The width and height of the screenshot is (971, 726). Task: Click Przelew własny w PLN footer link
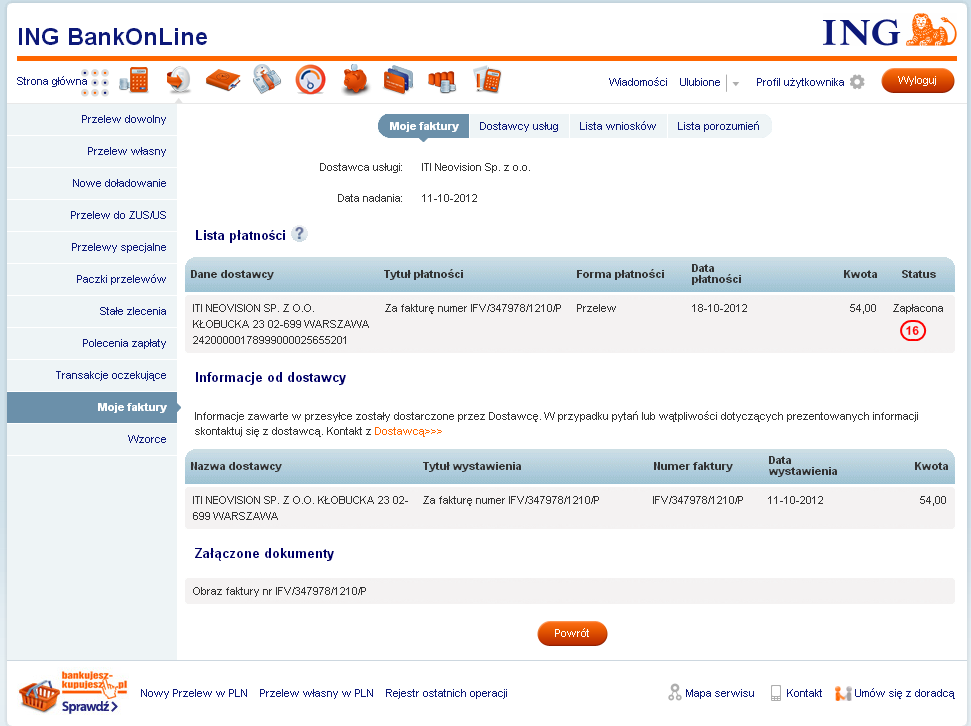coord(316,693)
